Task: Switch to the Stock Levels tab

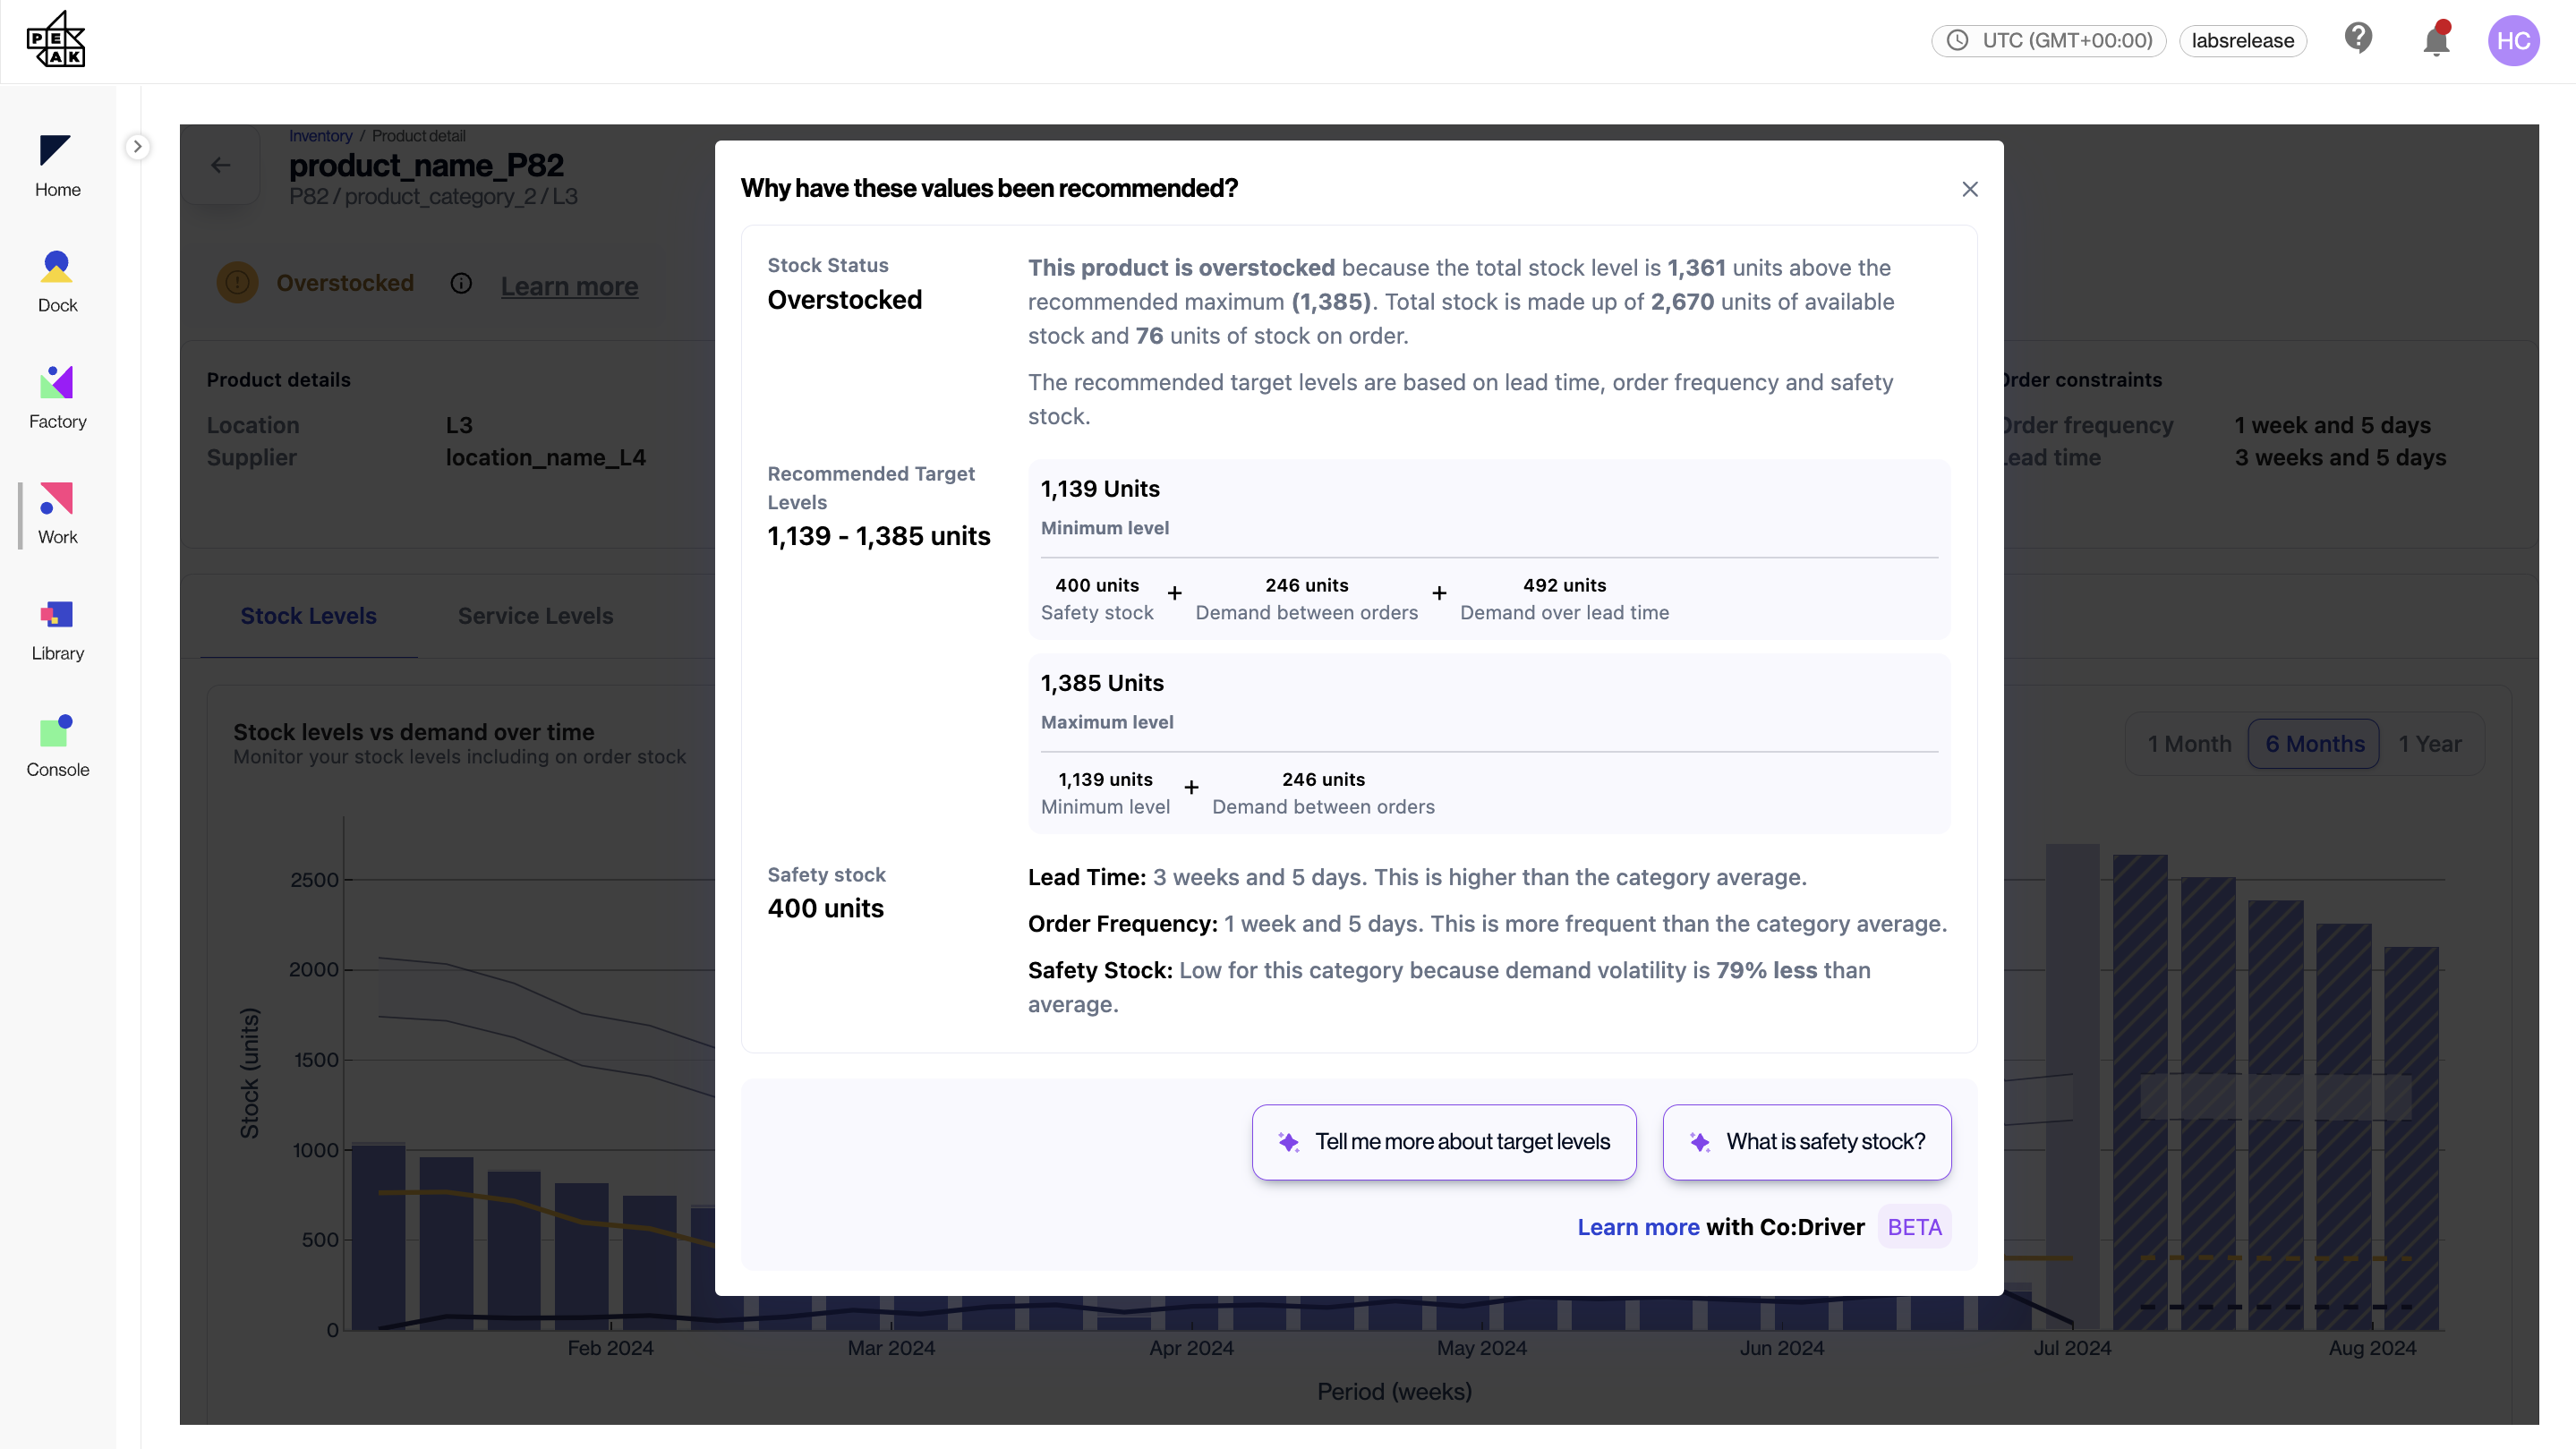Action: tap(308, 616)
